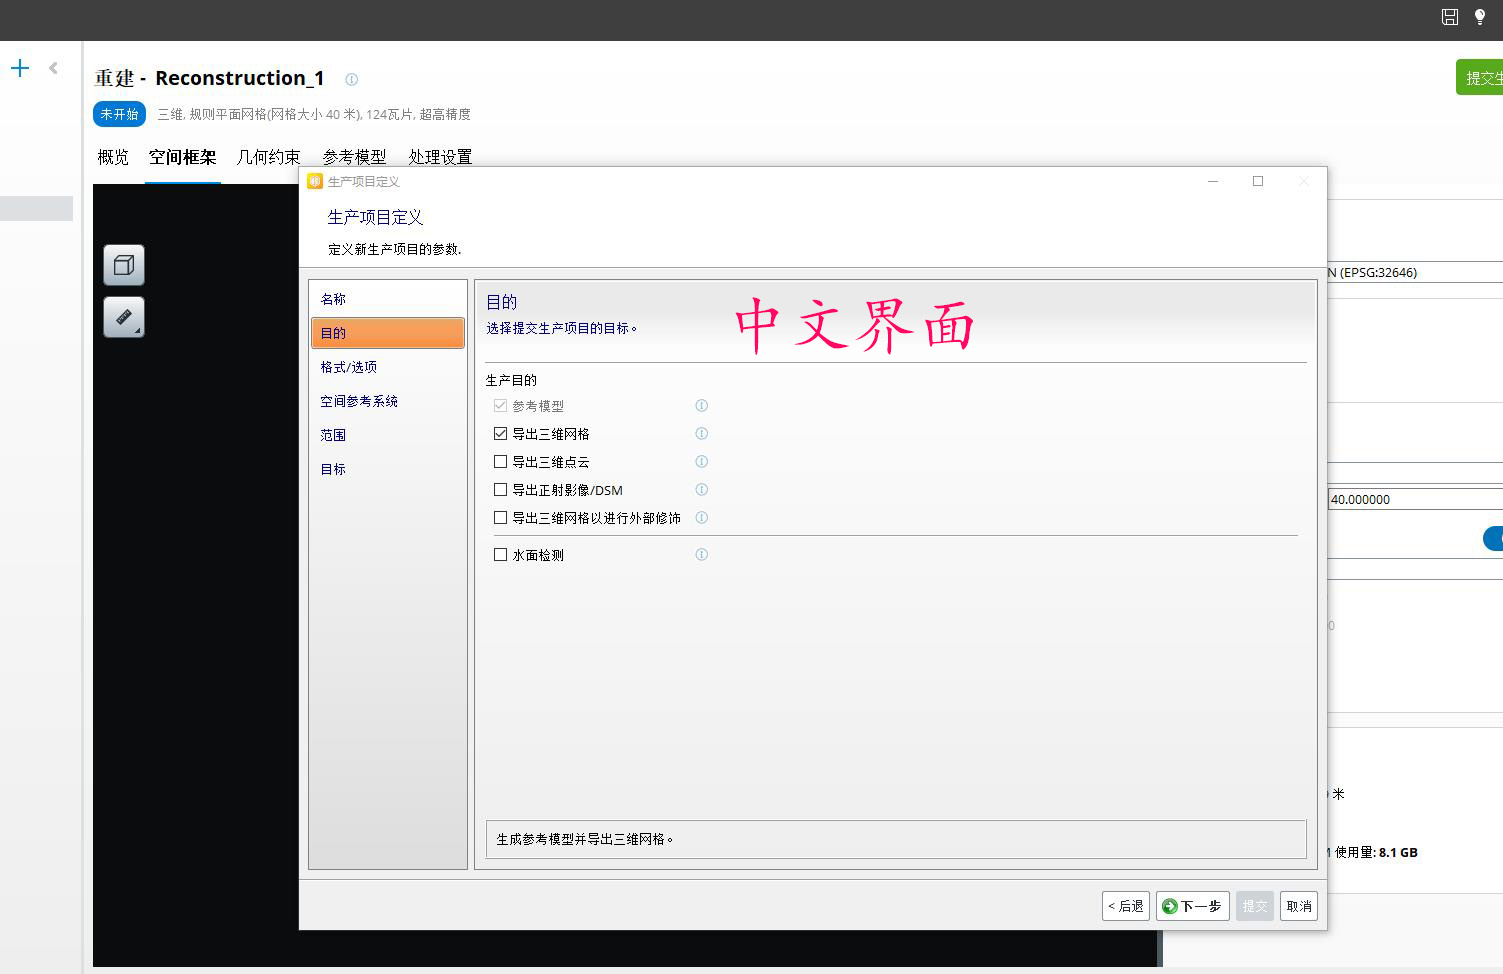Screen dimensions: 1503x974
Task: Click the 未开始 status badge
Action: pos(119,114)
